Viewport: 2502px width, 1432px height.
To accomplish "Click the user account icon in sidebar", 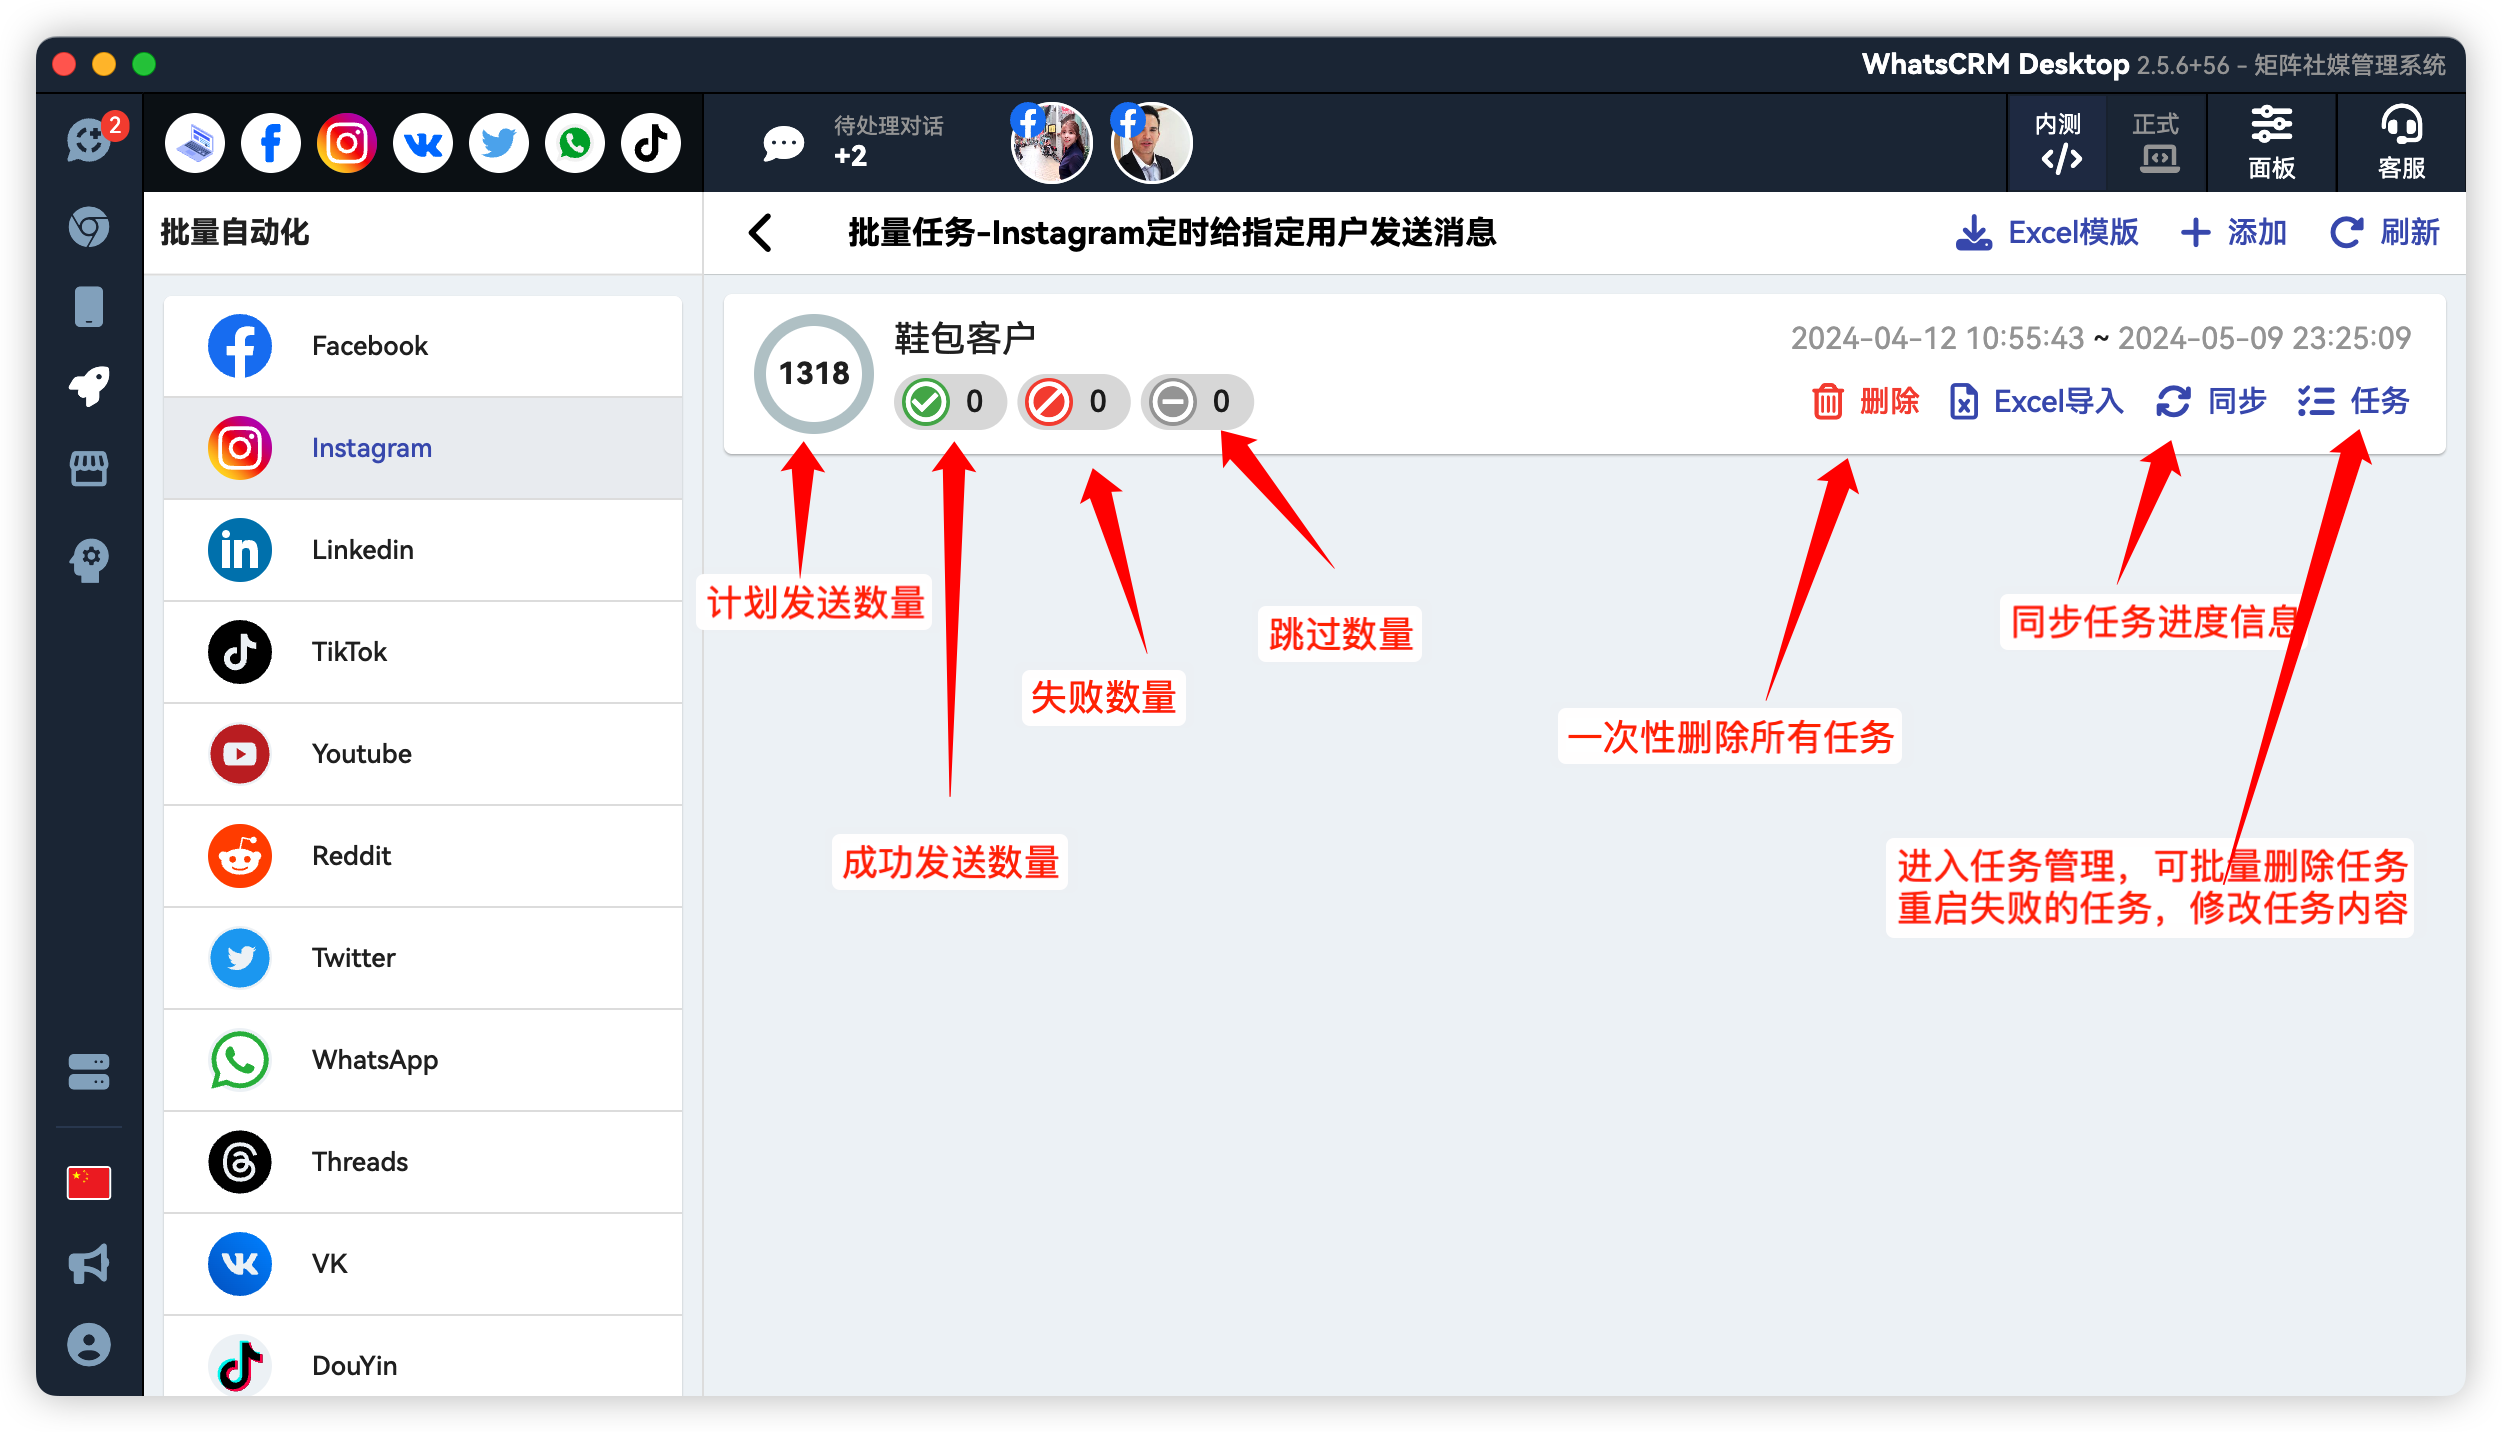I will [x=89, y=1345].
